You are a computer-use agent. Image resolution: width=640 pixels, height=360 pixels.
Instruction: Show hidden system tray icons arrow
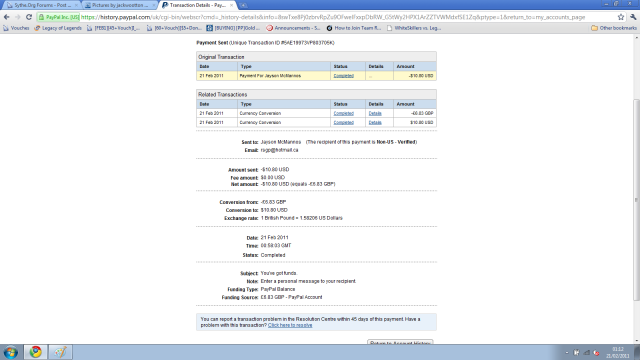(x=567, y=353)
